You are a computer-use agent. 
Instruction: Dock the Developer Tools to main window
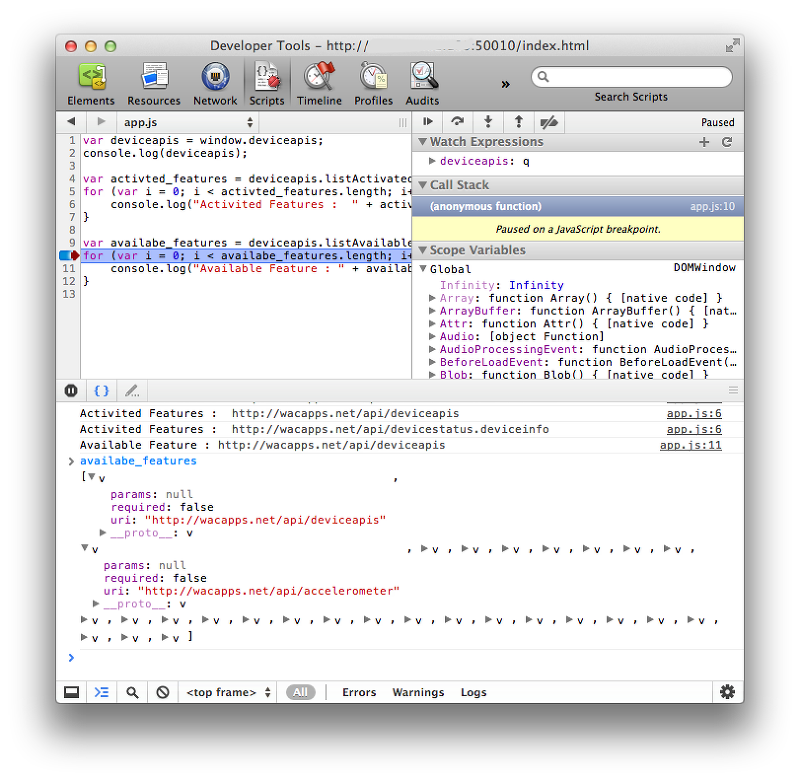pos(71,692)
